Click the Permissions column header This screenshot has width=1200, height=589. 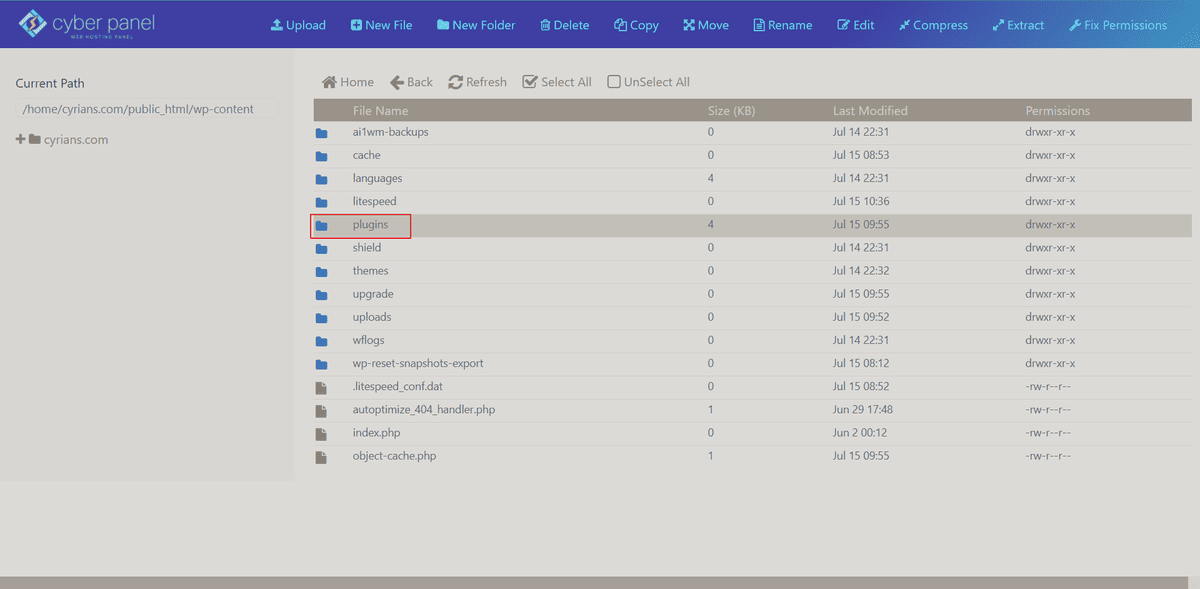click(x=1058, y=110)
